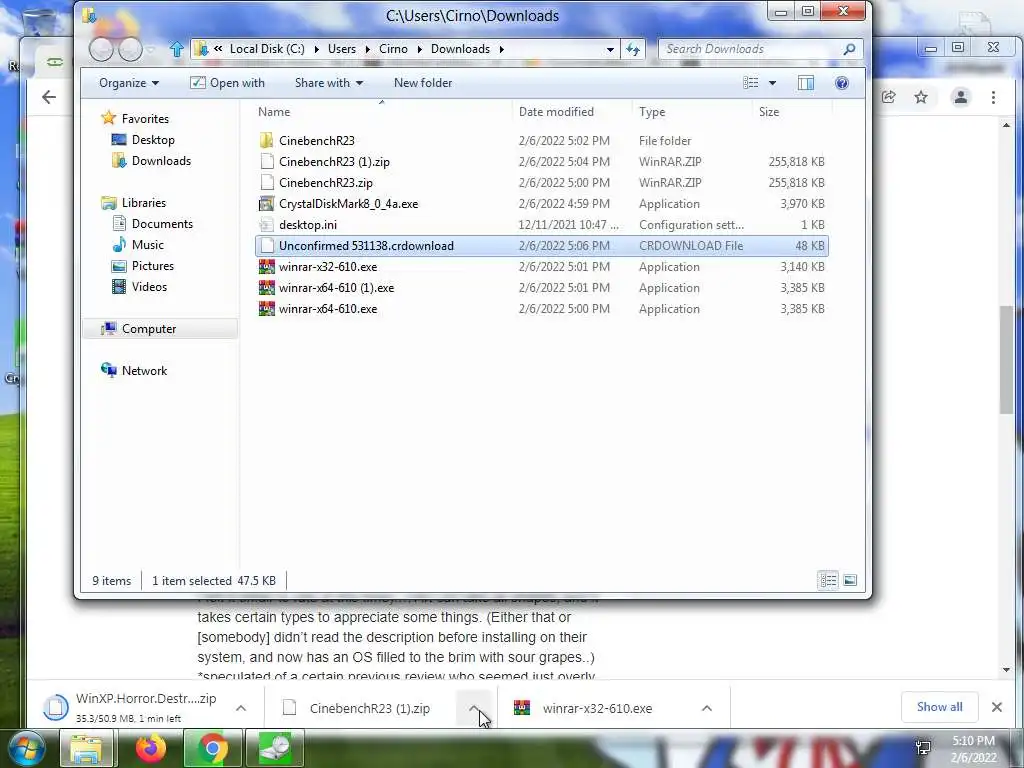Click the Up folder arrow in Explorer
1024x768 pixels.
tap(176, 49)
